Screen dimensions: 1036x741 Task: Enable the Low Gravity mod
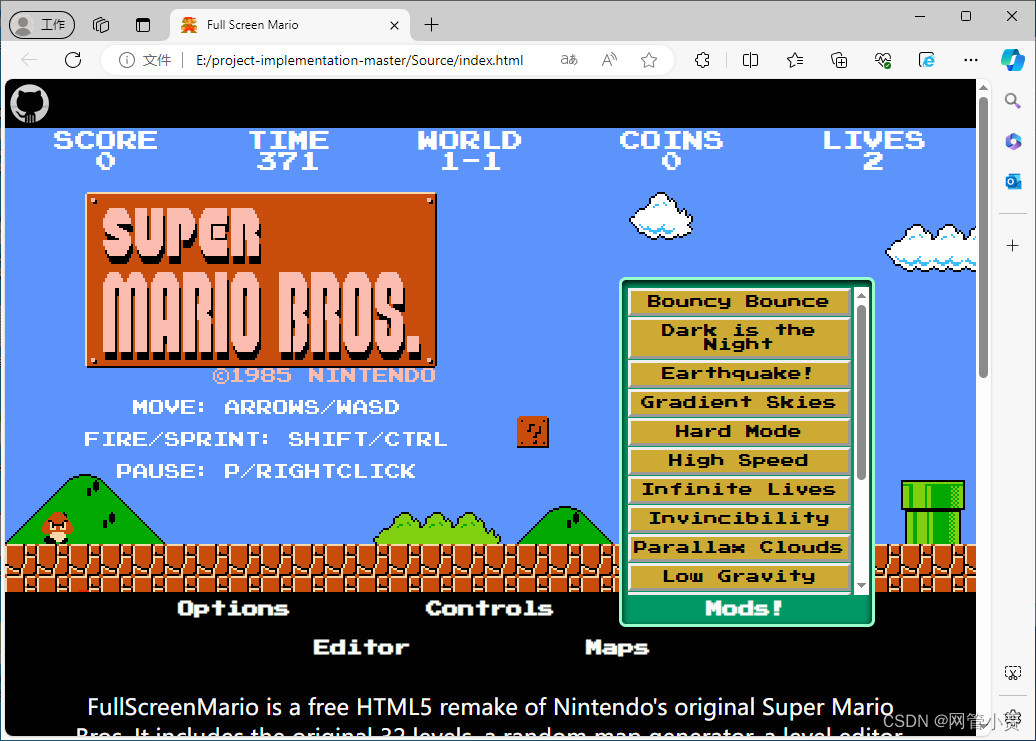click(x=739, y=577)
